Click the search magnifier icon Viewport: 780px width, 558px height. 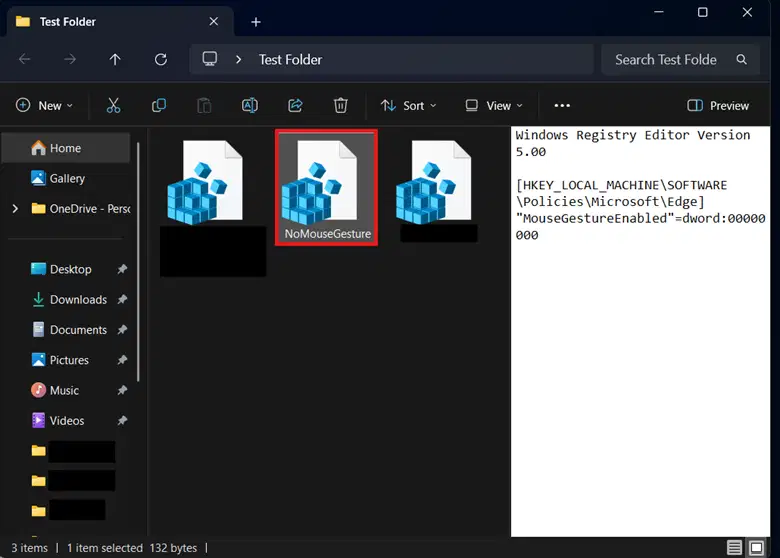(x=742, y=60)
